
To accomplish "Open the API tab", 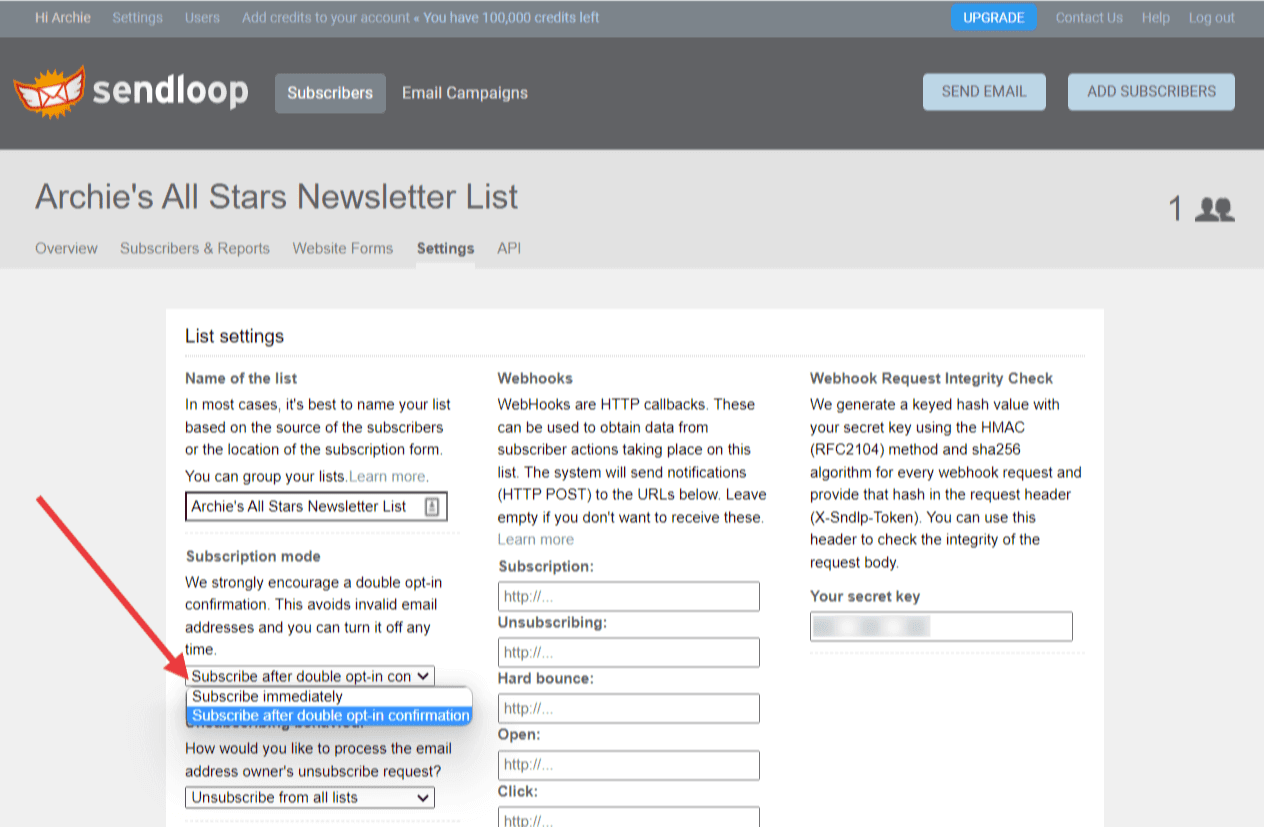I will tap(509, 248).
